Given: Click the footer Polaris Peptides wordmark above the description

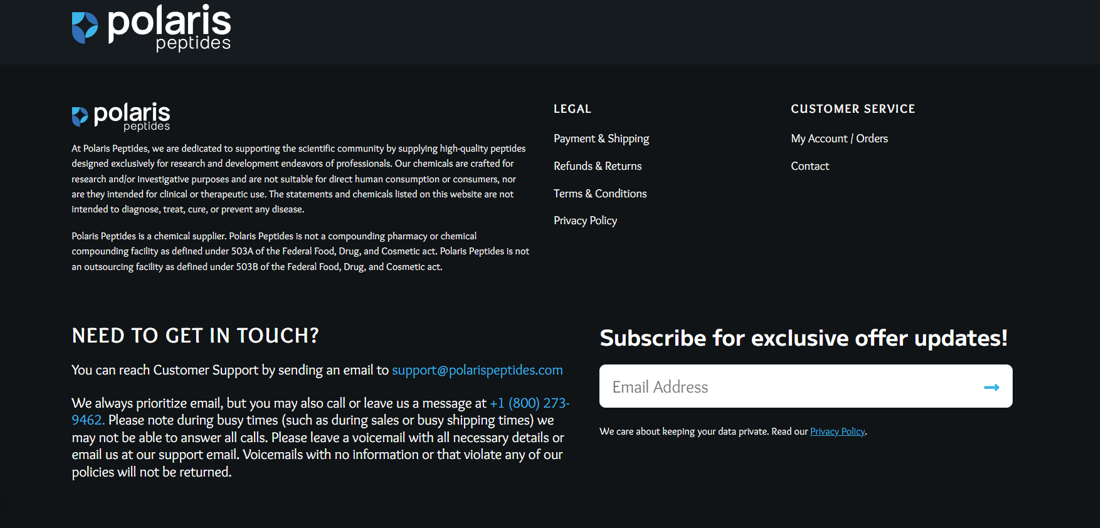Looking at the screenshot, I should pos(132,117).
